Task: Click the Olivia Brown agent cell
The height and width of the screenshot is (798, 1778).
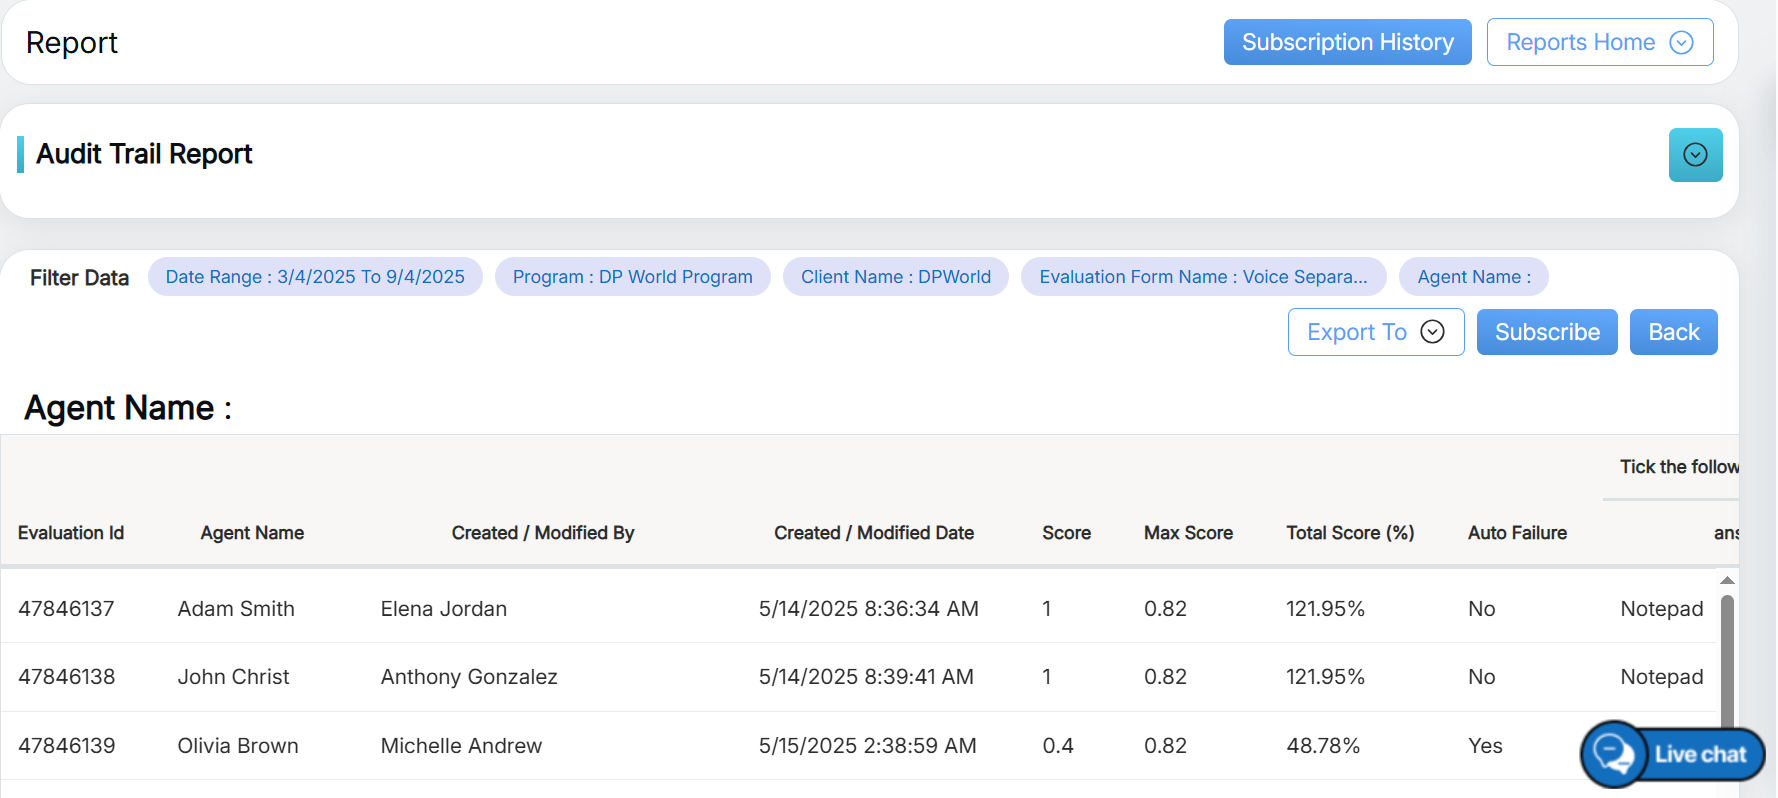Action: coord(238,746)
